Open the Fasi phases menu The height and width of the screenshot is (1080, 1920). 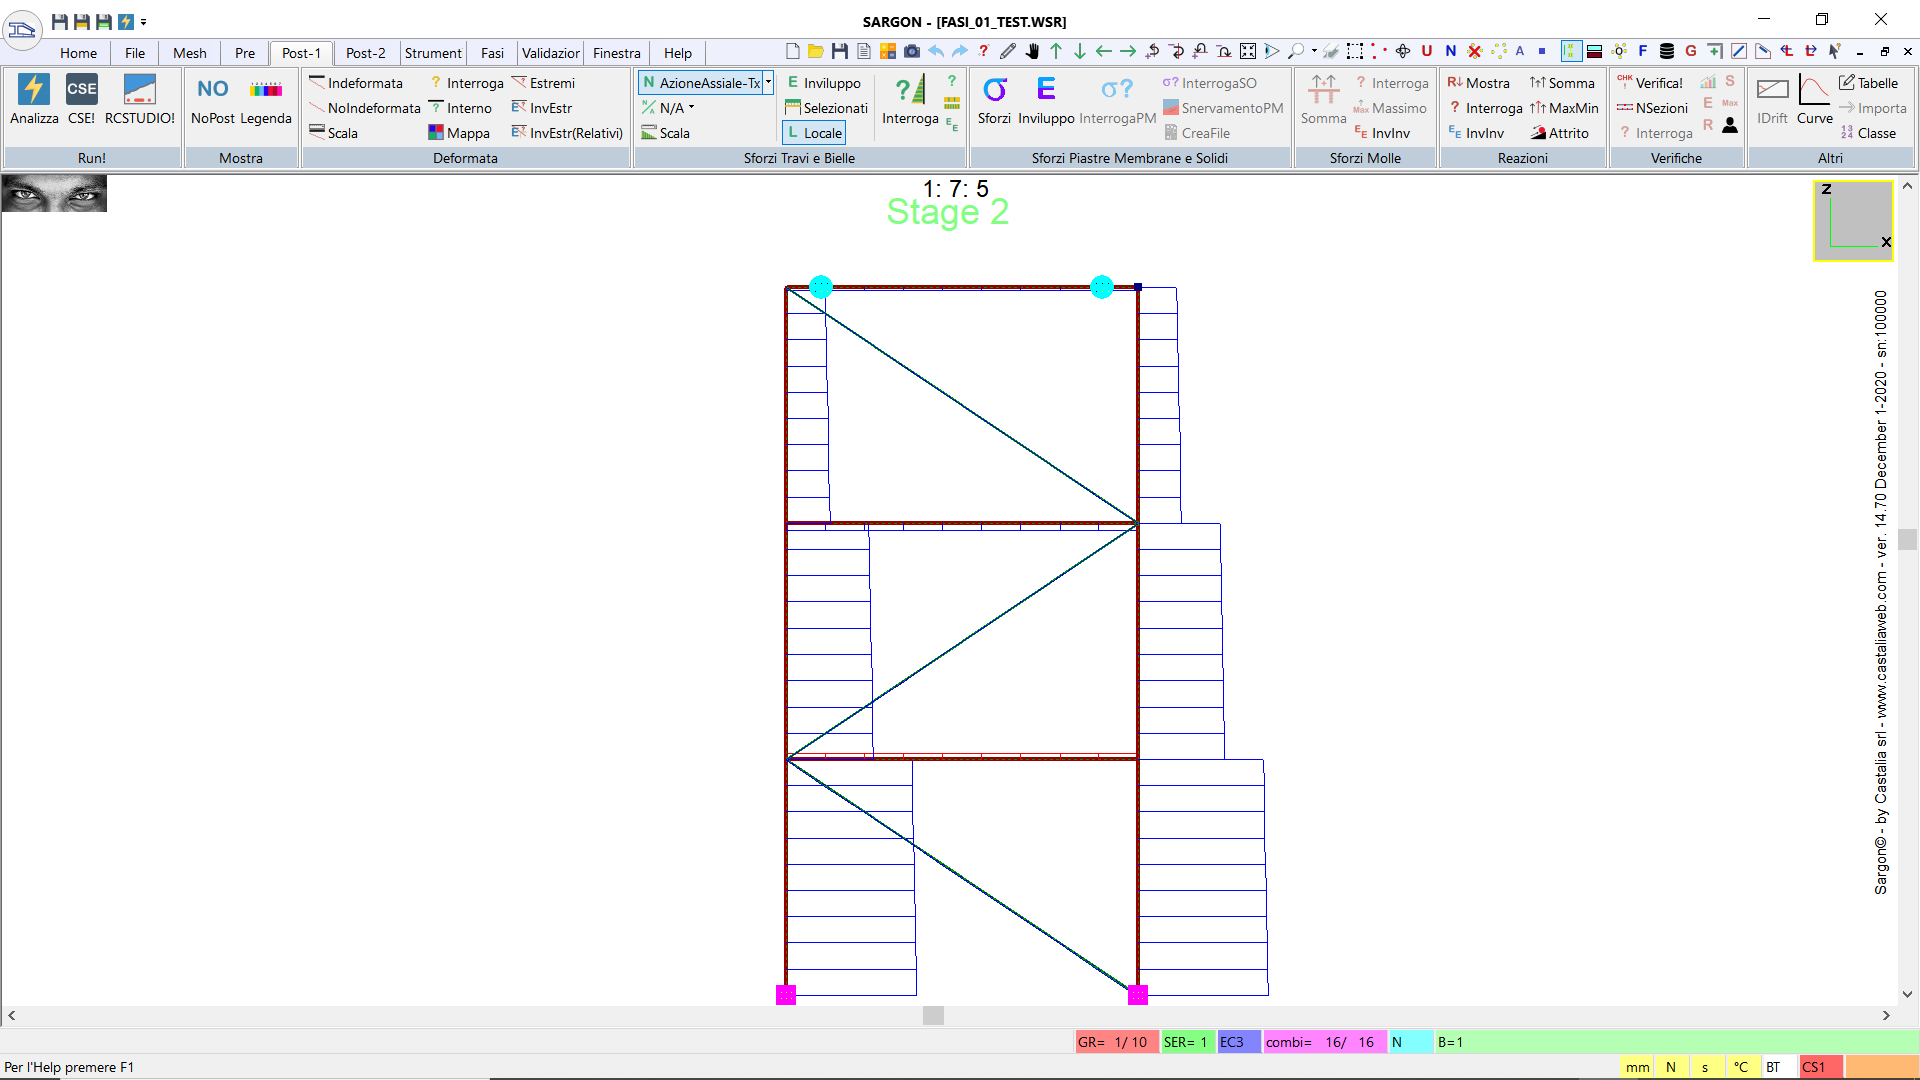(x=489, y=53)
